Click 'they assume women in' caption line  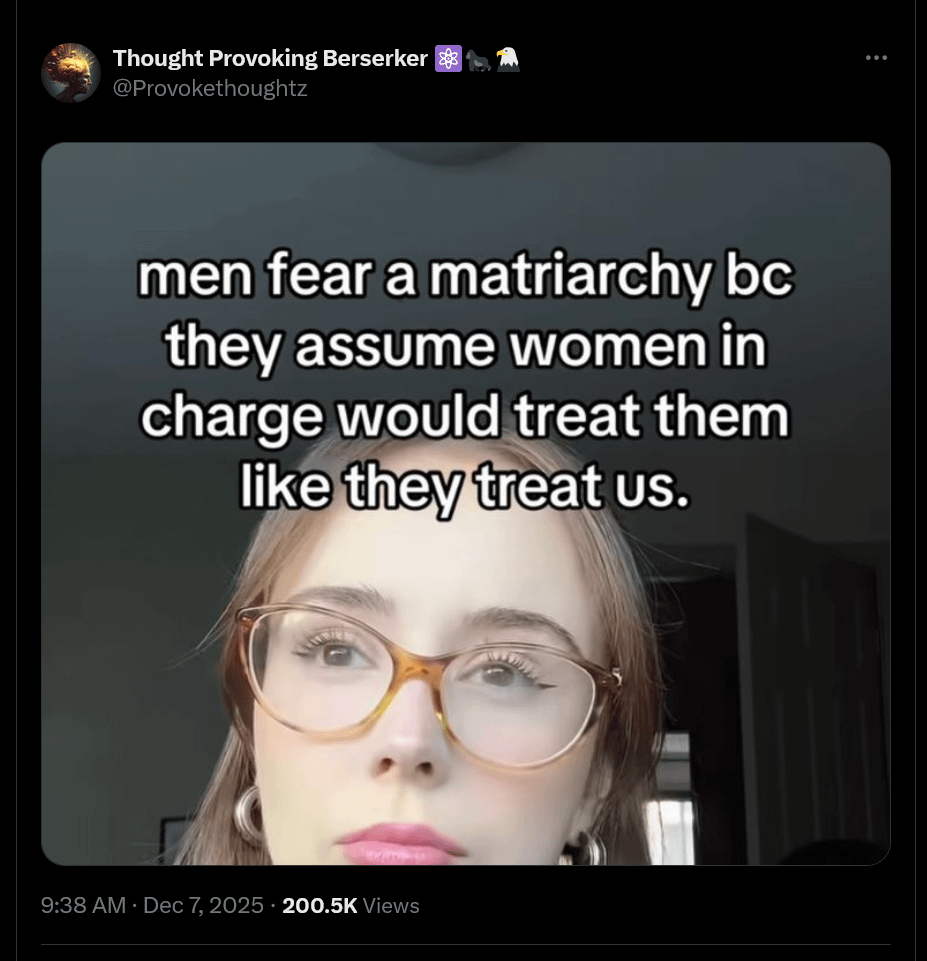point(466,346)
